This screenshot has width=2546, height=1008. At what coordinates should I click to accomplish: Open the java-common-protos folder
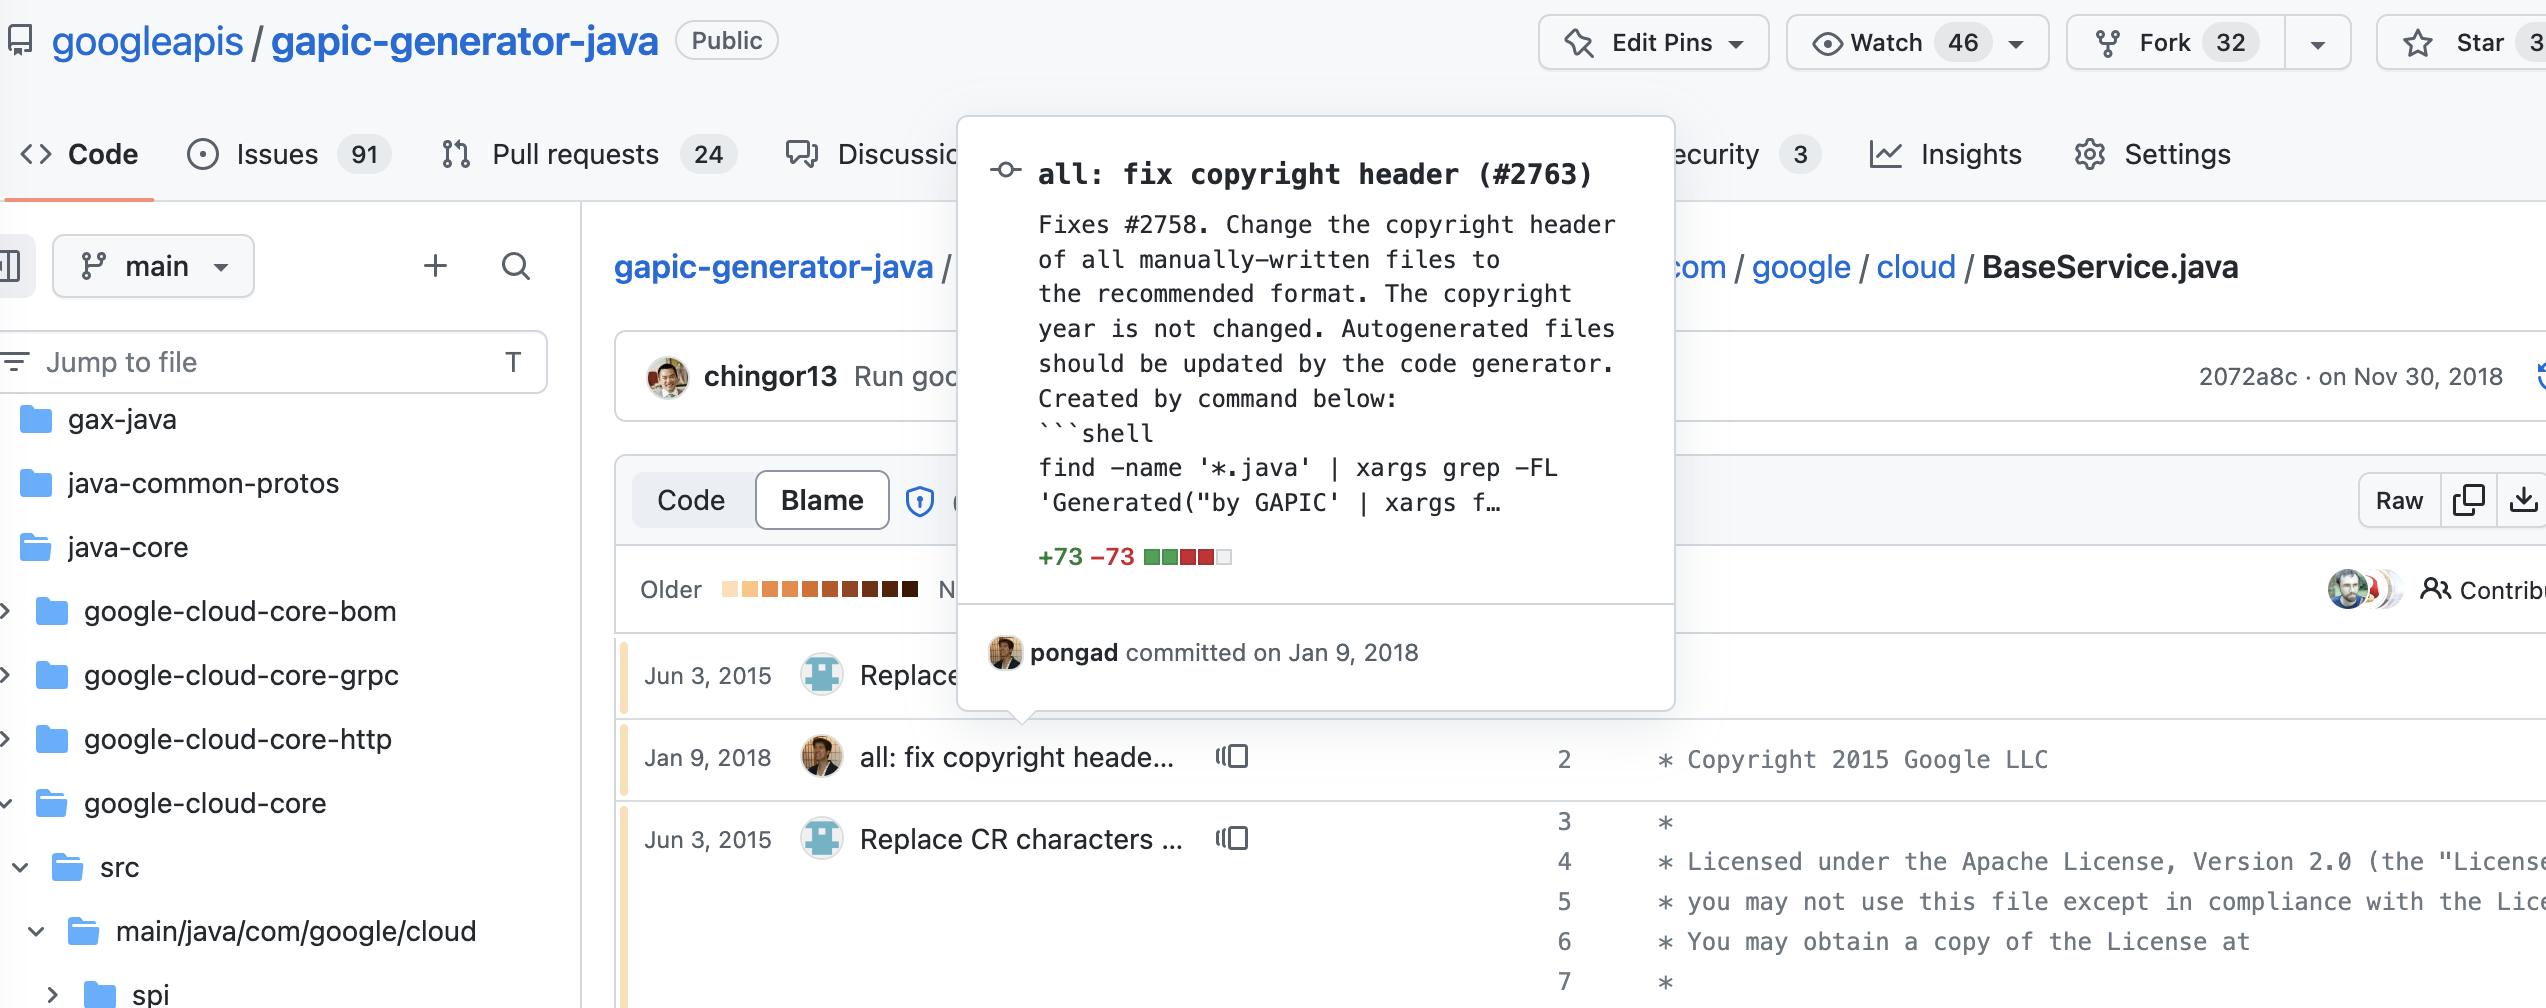203,484
